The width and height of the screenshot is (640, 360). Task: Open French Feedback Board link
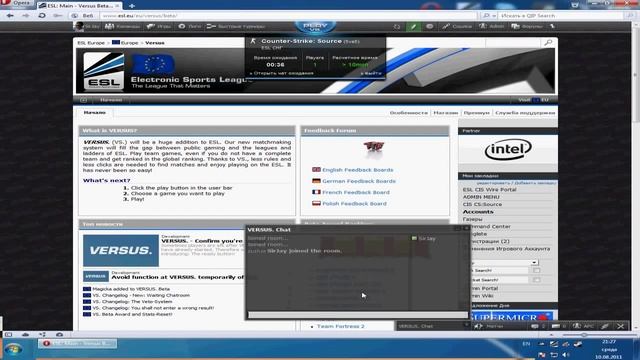click(356, 192)
